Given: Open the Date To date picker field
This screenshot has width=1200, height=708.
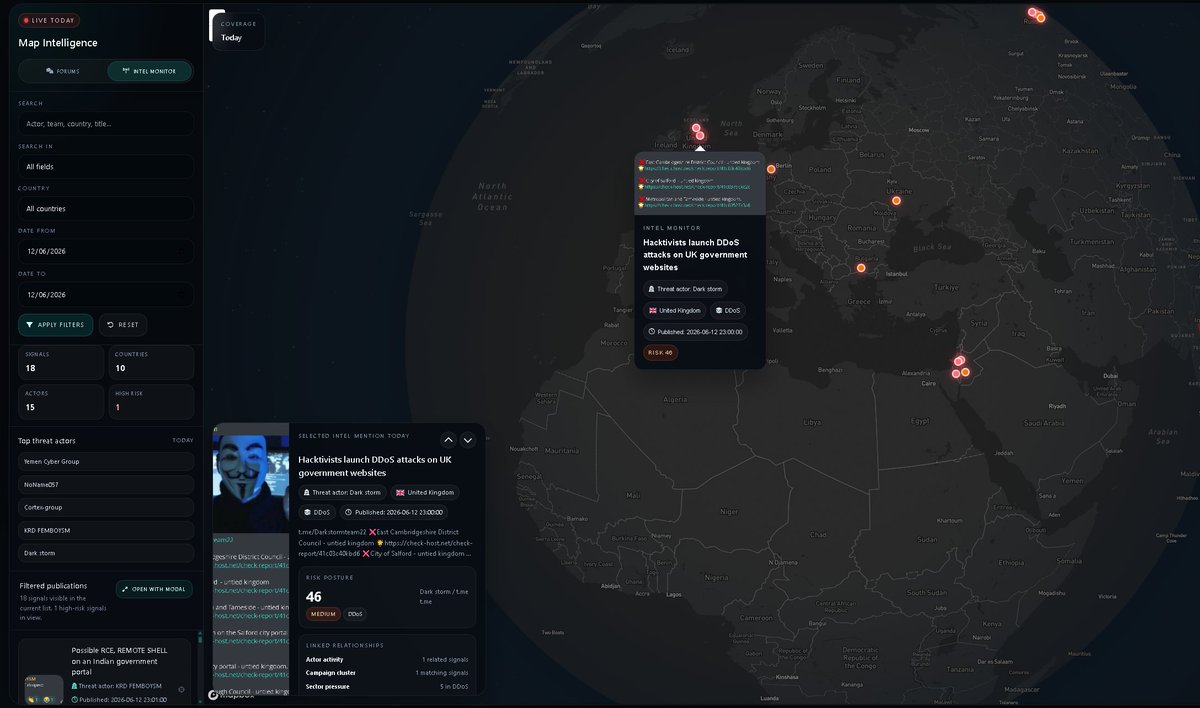Looking at the screenshot, I should [x=106, y=294].
